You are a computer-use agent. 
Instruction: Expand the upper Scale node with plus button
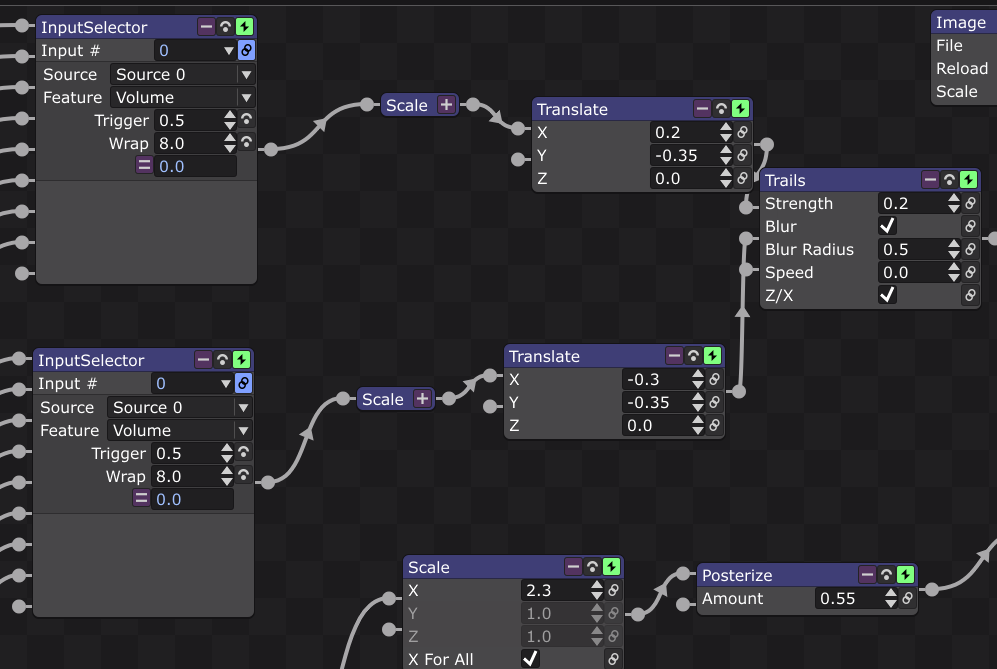click(x=446, y=105)
